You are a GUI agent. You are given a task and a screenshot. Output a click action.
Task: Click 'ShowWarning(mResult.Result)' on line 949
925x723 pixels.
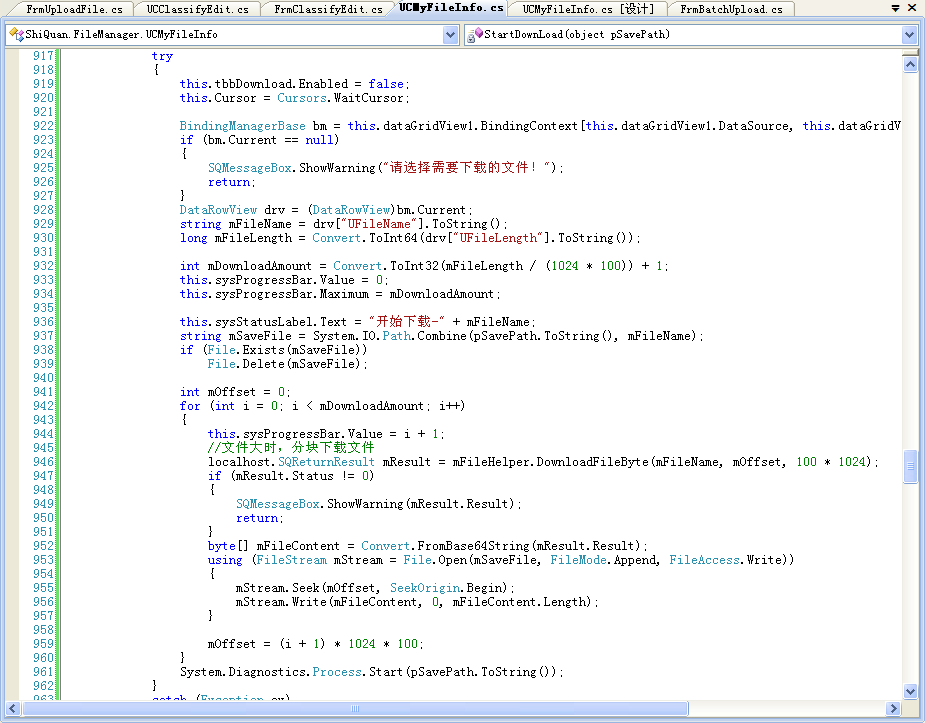(421, 504)
